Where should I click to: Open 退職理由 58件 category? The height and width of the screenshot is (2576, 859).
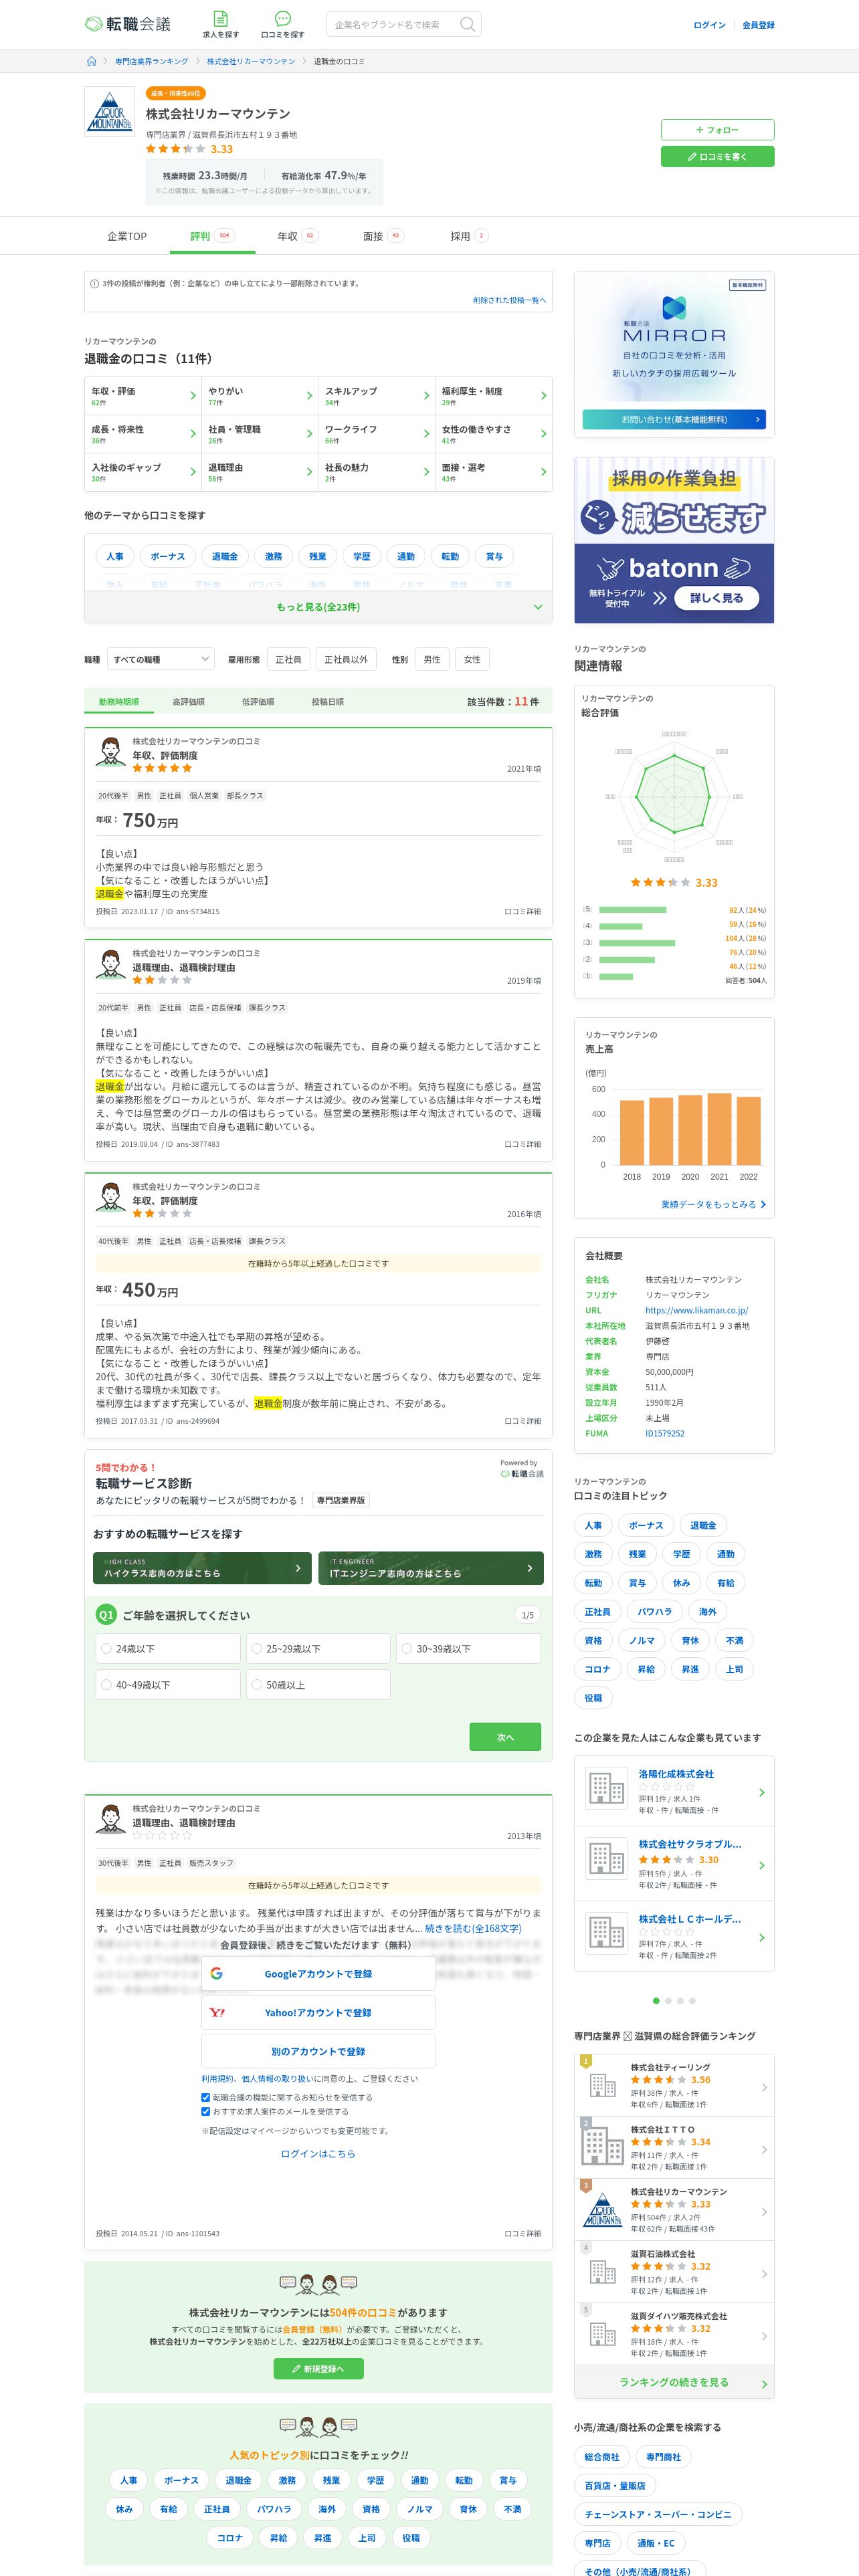coord(260,472)
